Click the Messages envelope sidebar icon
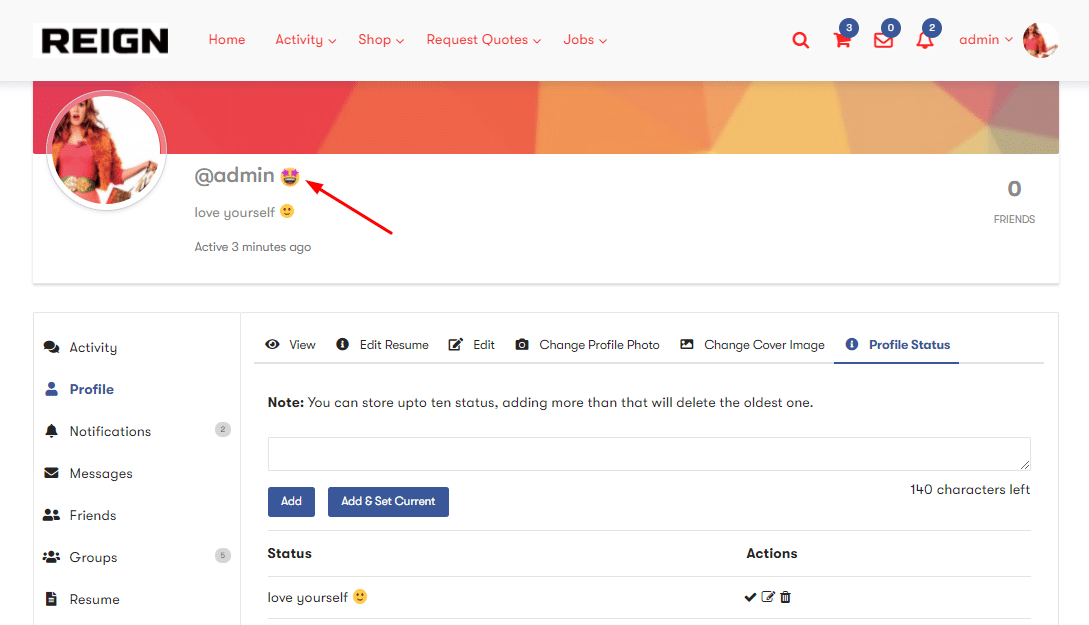1089x625 pixels. pyautogui.click(x=51, y=473)
